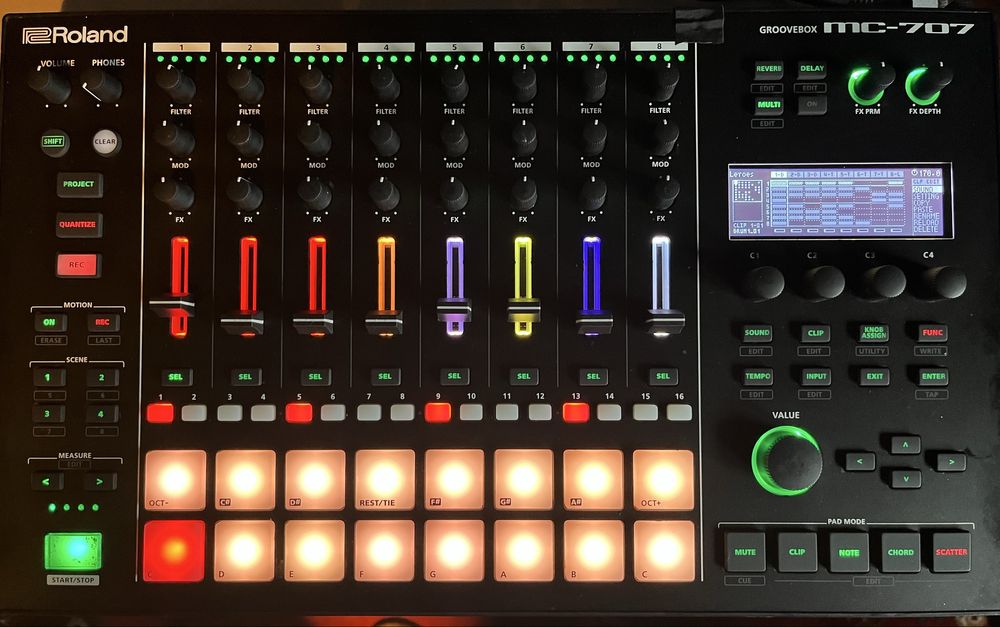Touch the C1 control knob
The width and height of the screenshot is (1000, 627).
point(763,283)
